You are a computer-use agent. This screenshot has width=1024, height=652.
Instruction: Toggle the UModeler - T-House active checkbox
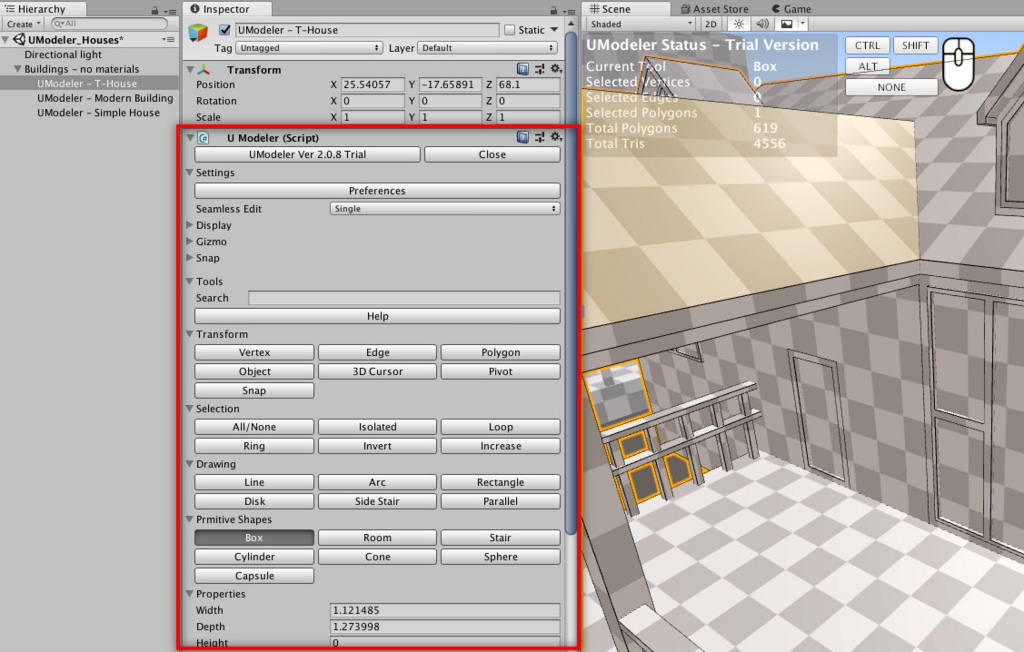225,29
